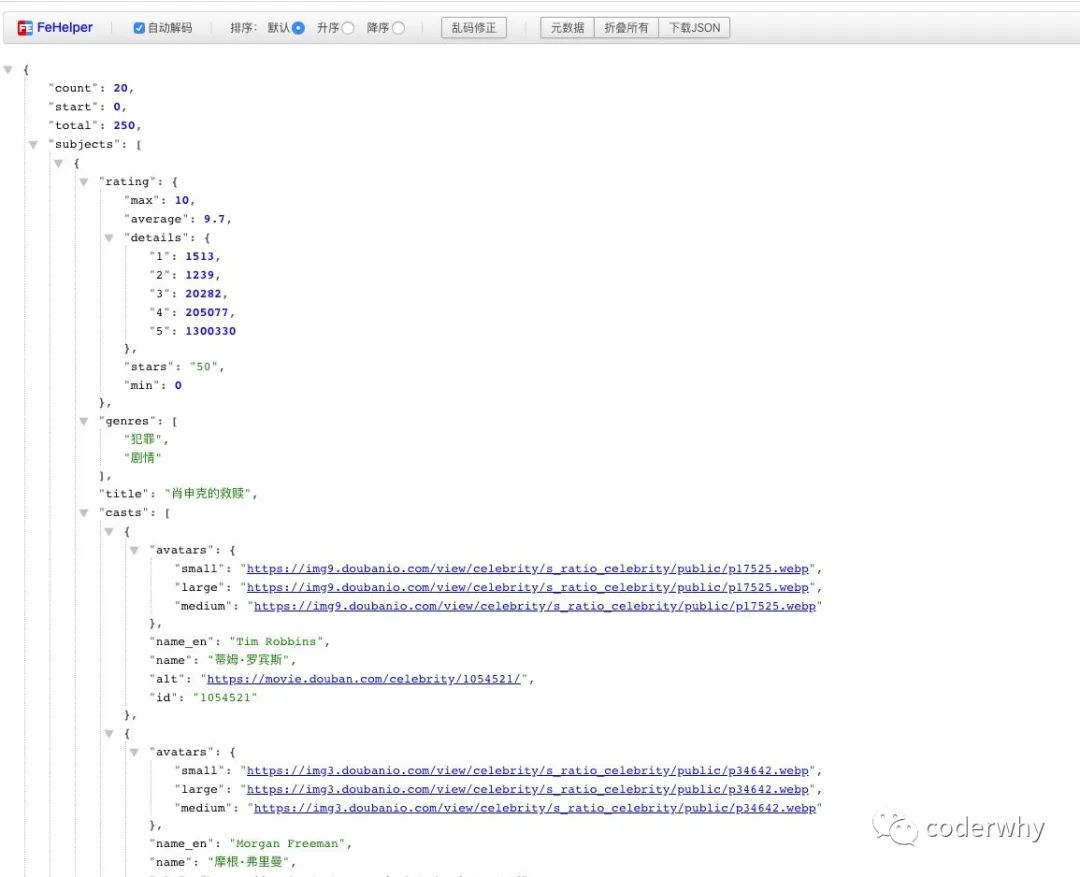Open the large p17525.webp avatar link
The height and width of the screenshot is (877, 1080).
[528, 588]
